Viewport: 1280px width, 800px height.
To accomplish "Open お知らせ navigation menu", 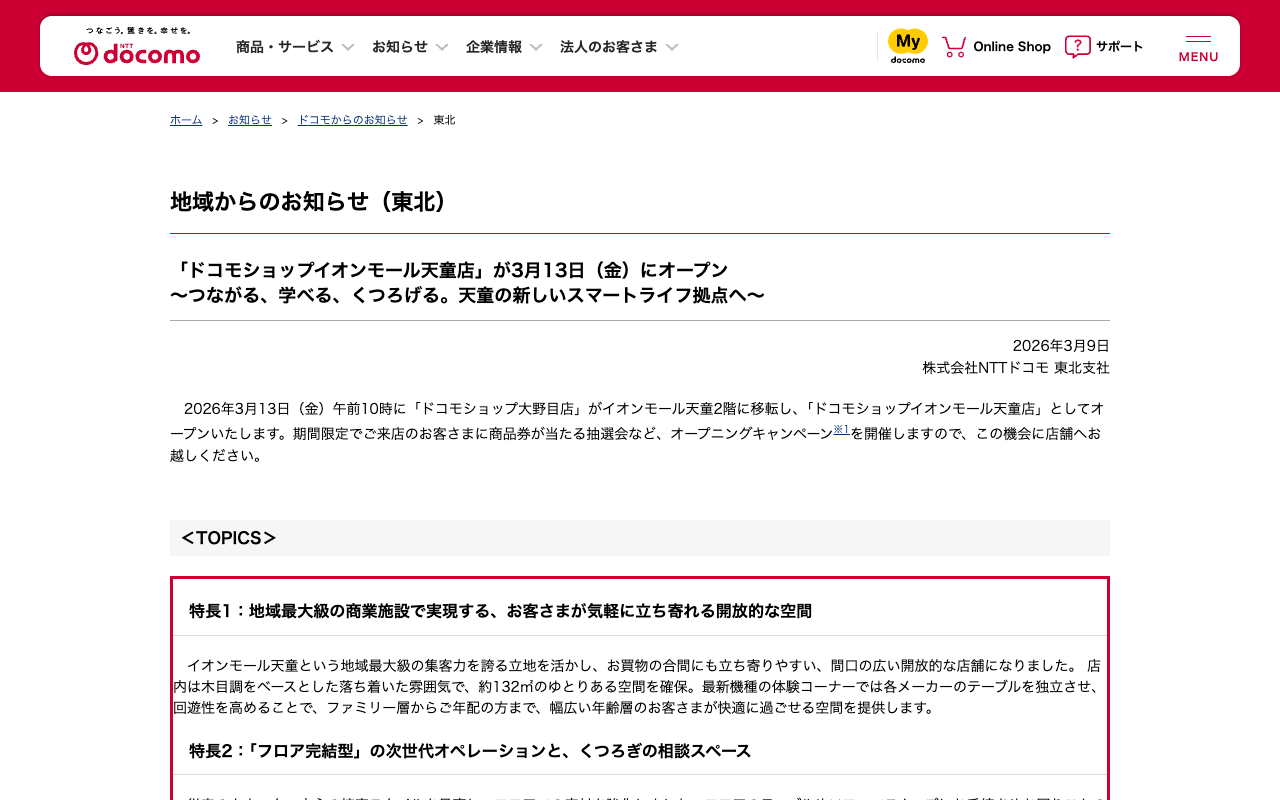I will coord(400,47).
